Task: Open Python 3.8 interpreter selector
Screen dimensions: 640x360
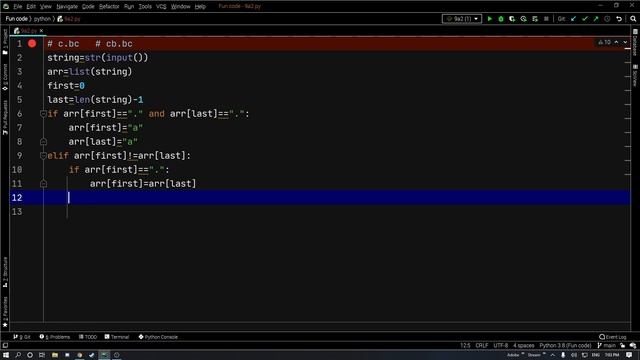Action: (x=565, y=346)
